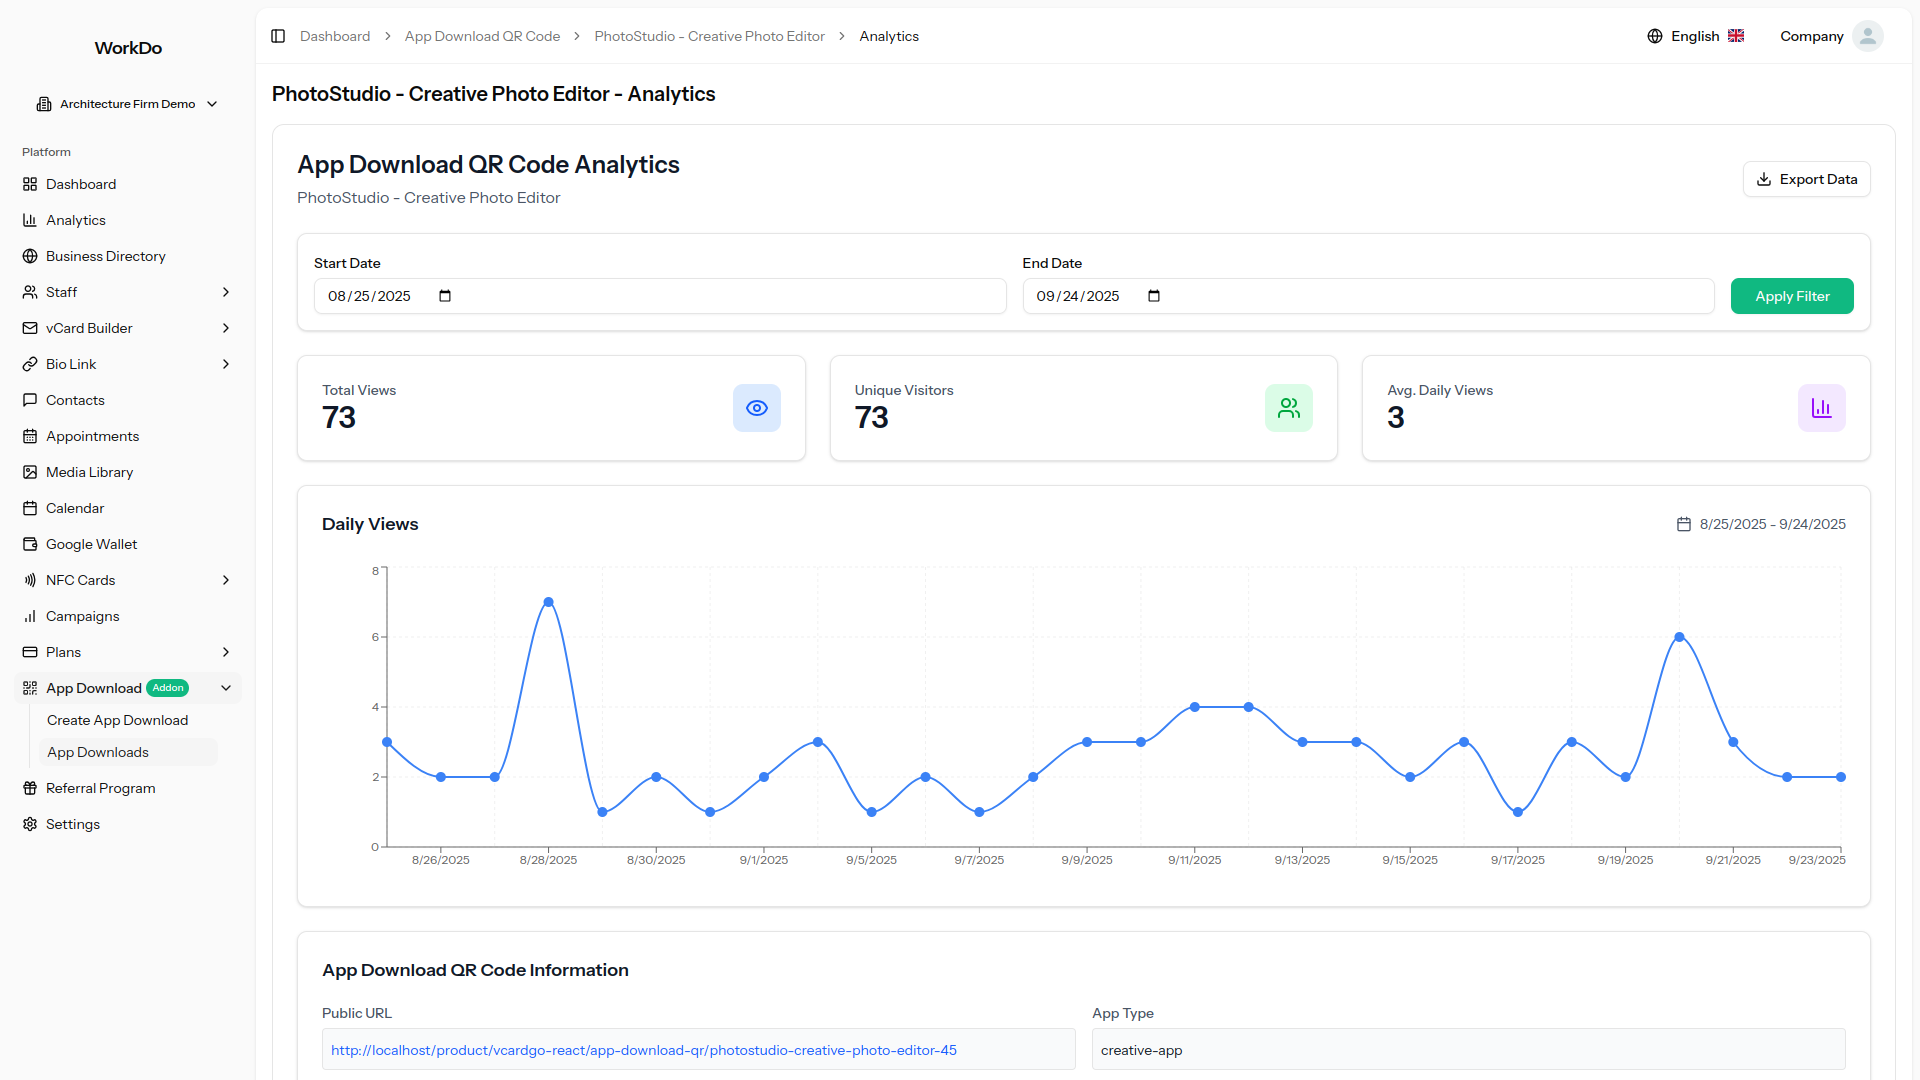The width and height of the screenshot is (1920, 1080).
Task: Open Create App Download menu item
Action: click(117, 720)
